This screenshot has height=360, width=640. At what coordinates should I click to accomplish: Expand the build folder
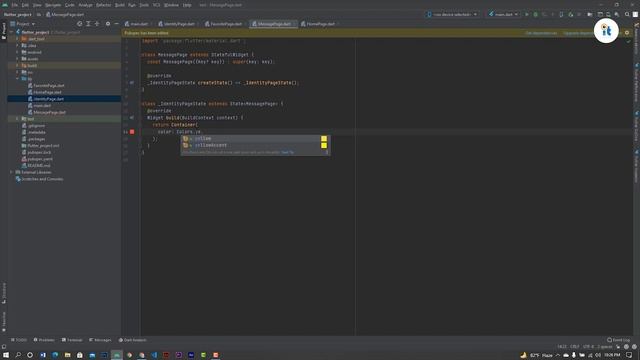(x=17, y=65)
